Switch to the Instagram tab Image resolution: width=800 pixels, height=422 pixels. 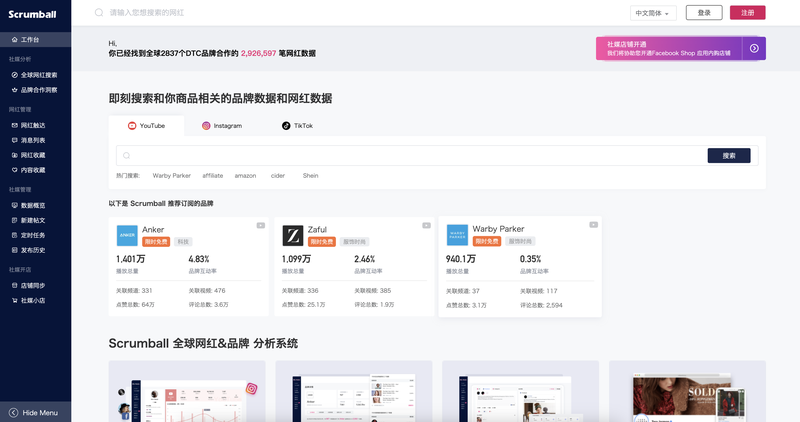tap(222, 126)
